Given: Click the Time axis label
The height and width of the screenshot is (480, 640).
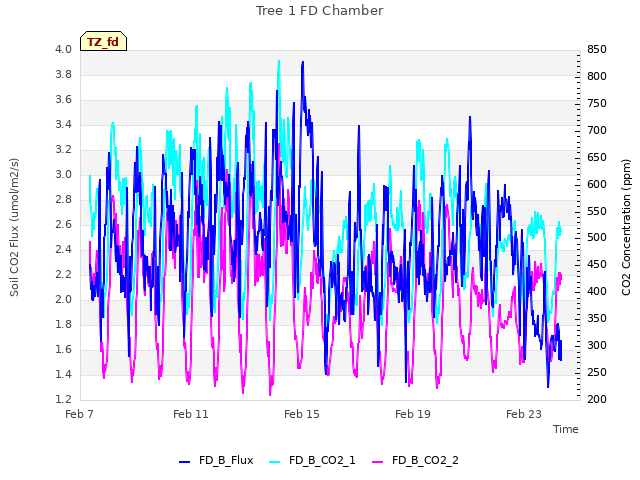Looking at the screenshot, I should (x=566, y=429).
